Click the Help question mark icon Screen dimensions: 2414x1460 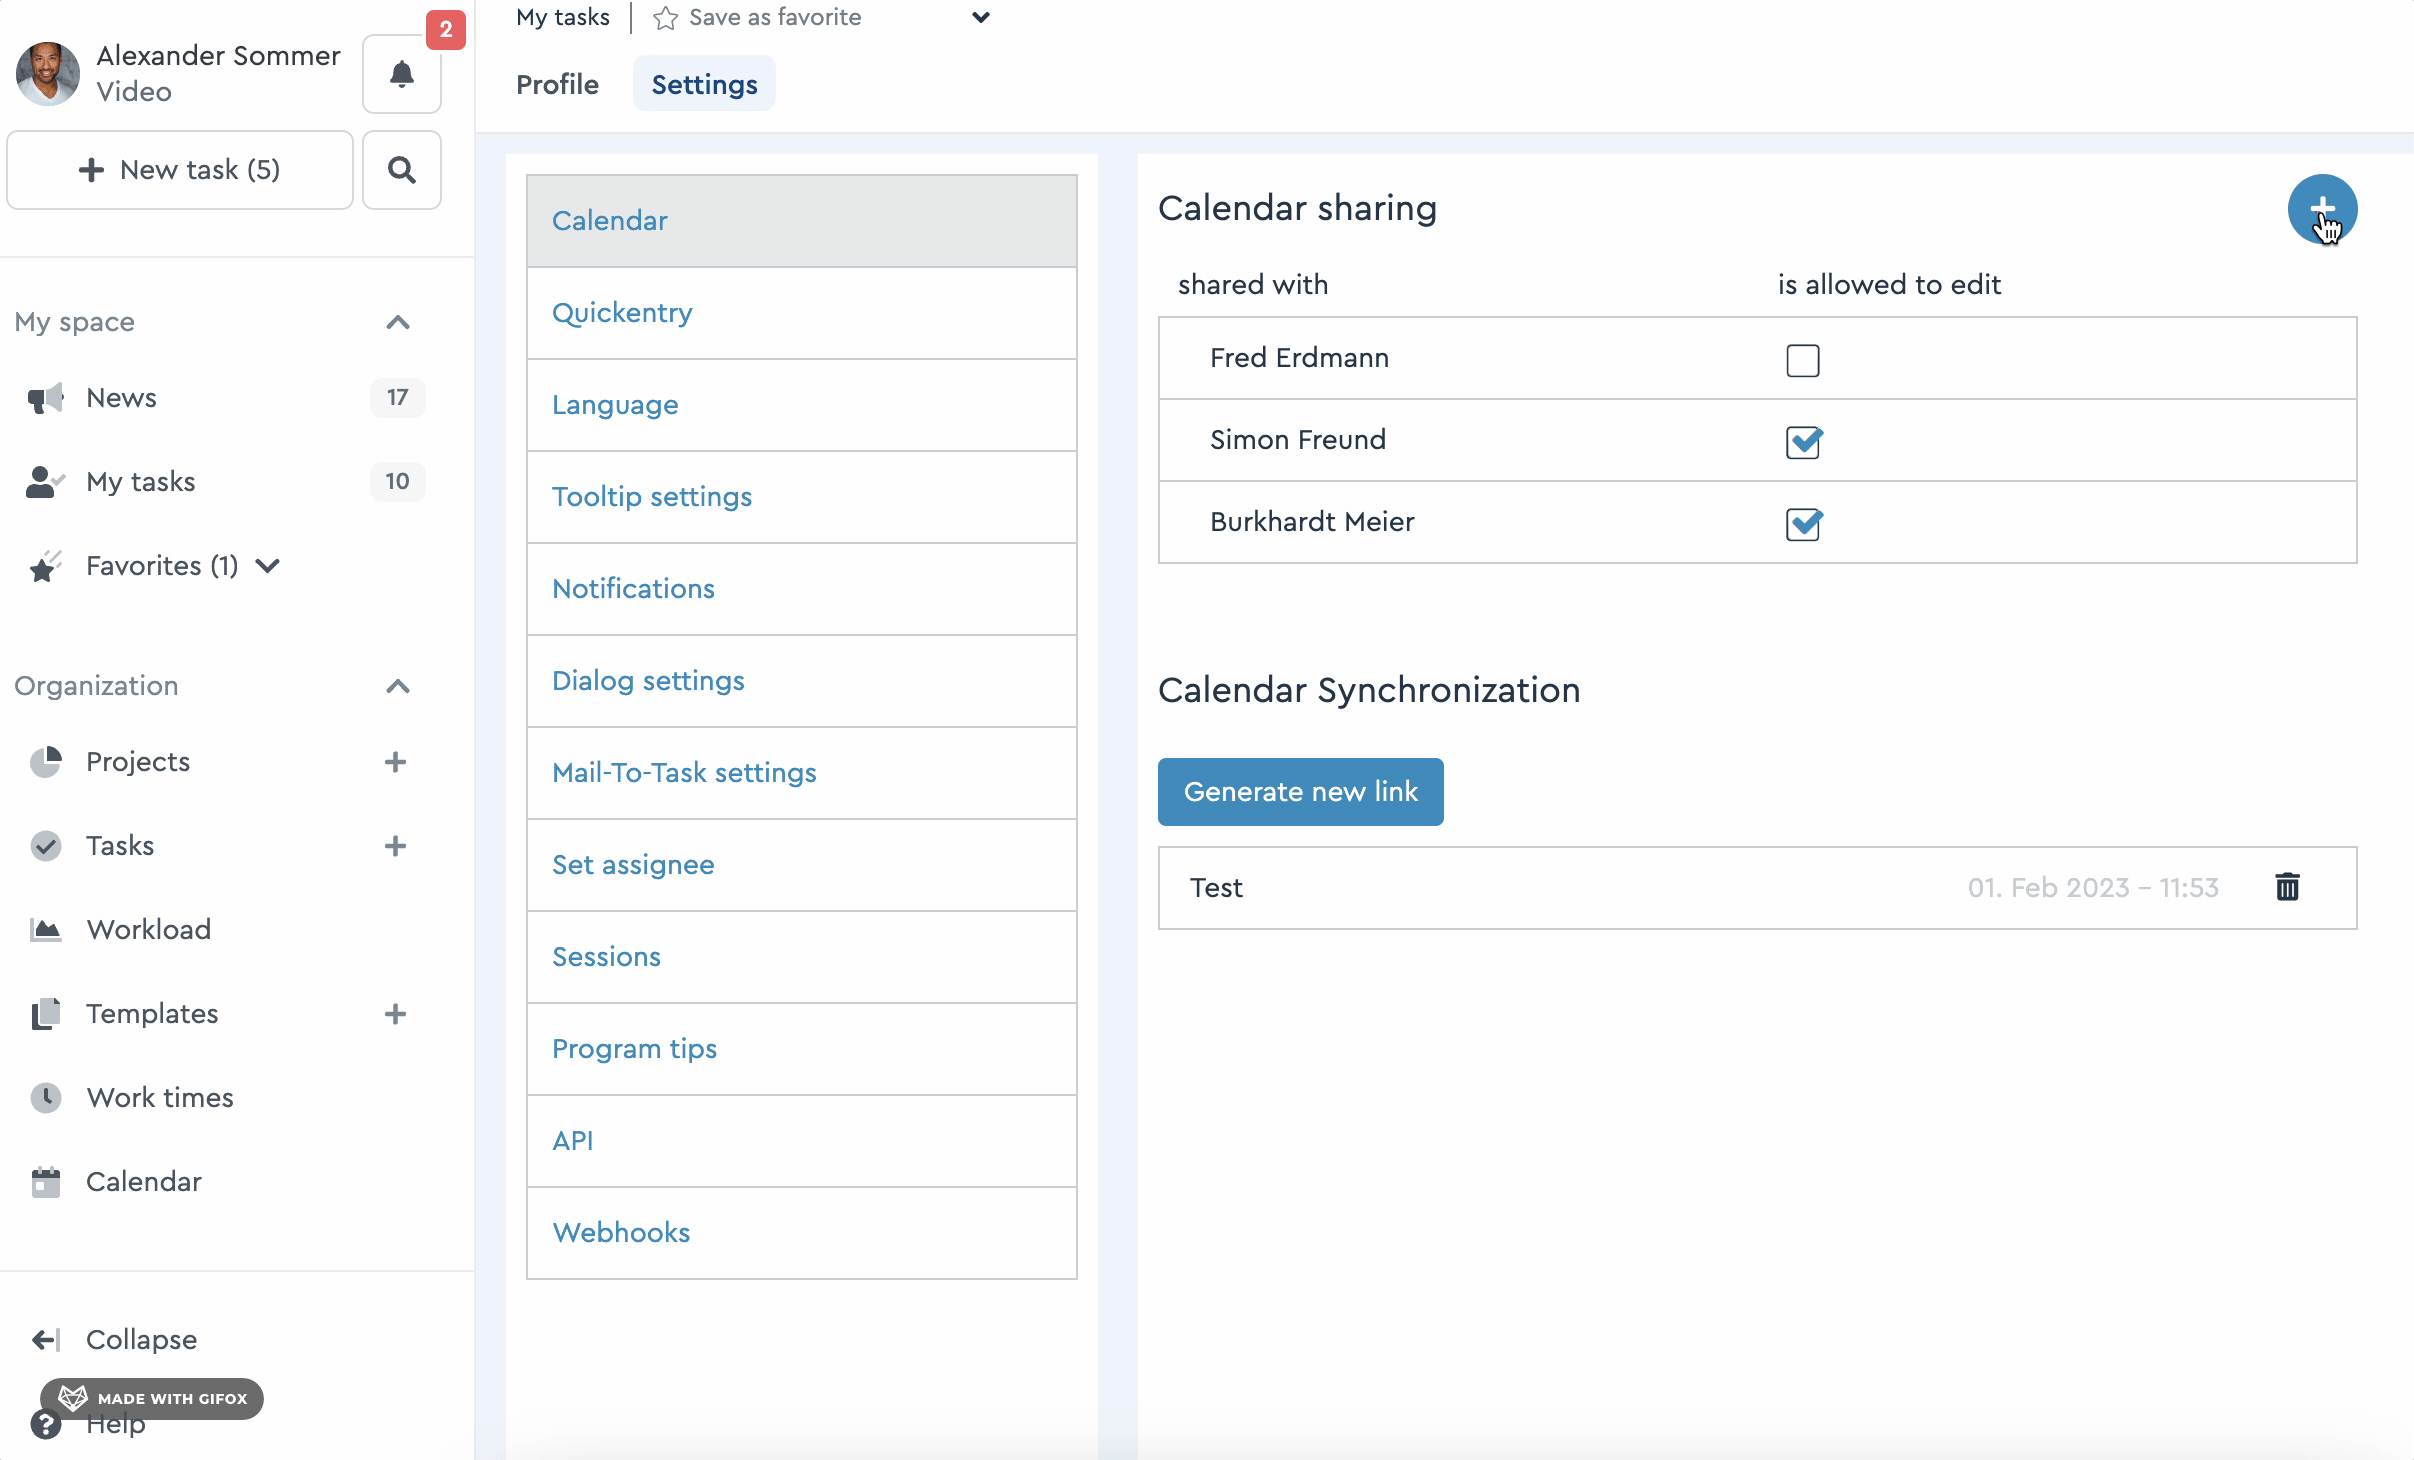click(46, 1424)
